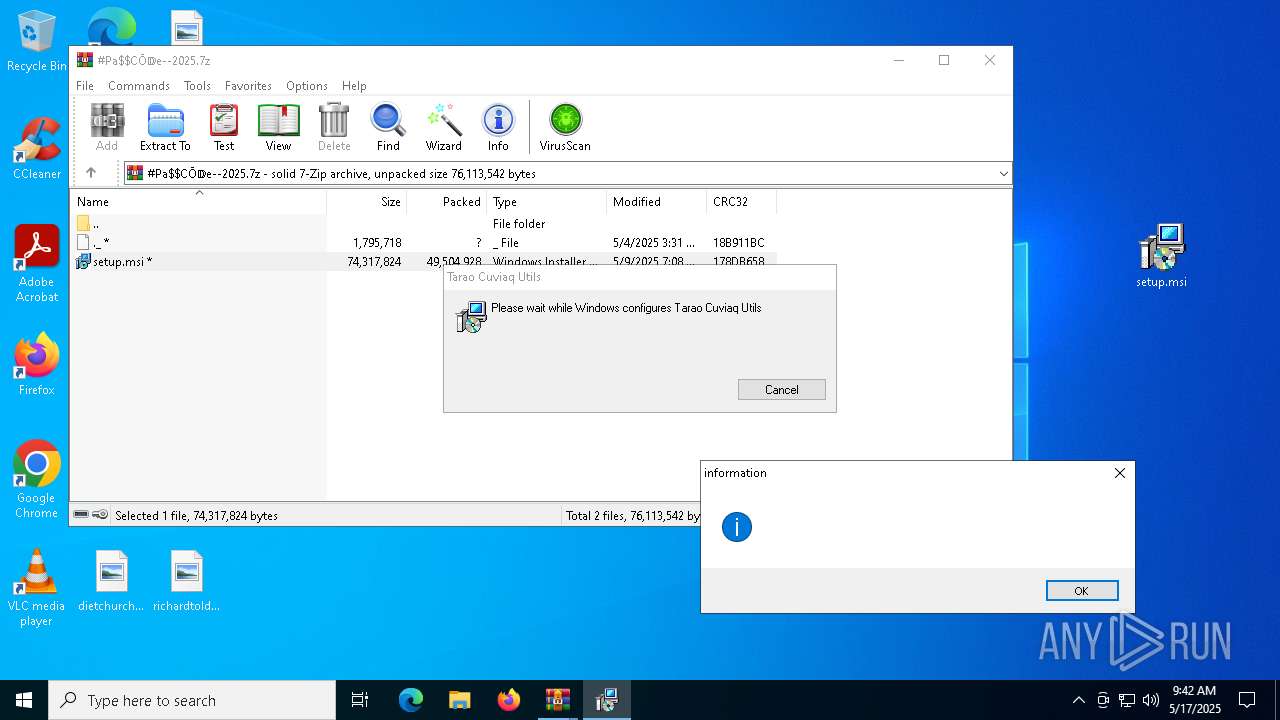
Task: Open the Adobe Acrobat desktop shortcut
Action: pyautogui.click(x=36, y=263)
